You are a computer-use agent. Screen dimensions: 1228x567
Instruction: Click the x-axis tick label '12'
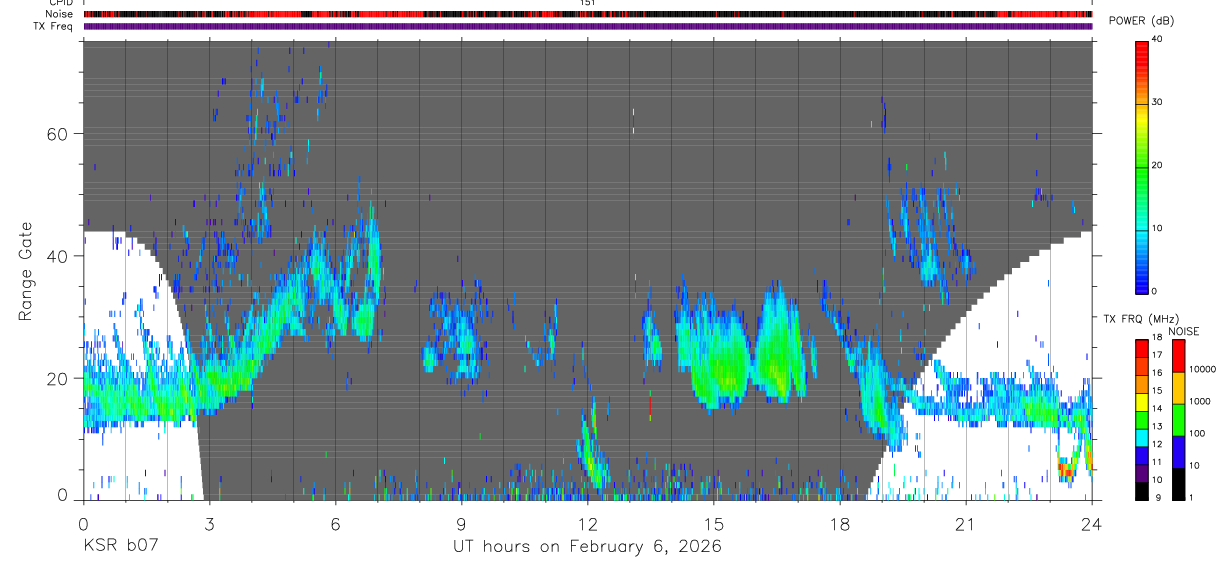click(x=588, y=523)
